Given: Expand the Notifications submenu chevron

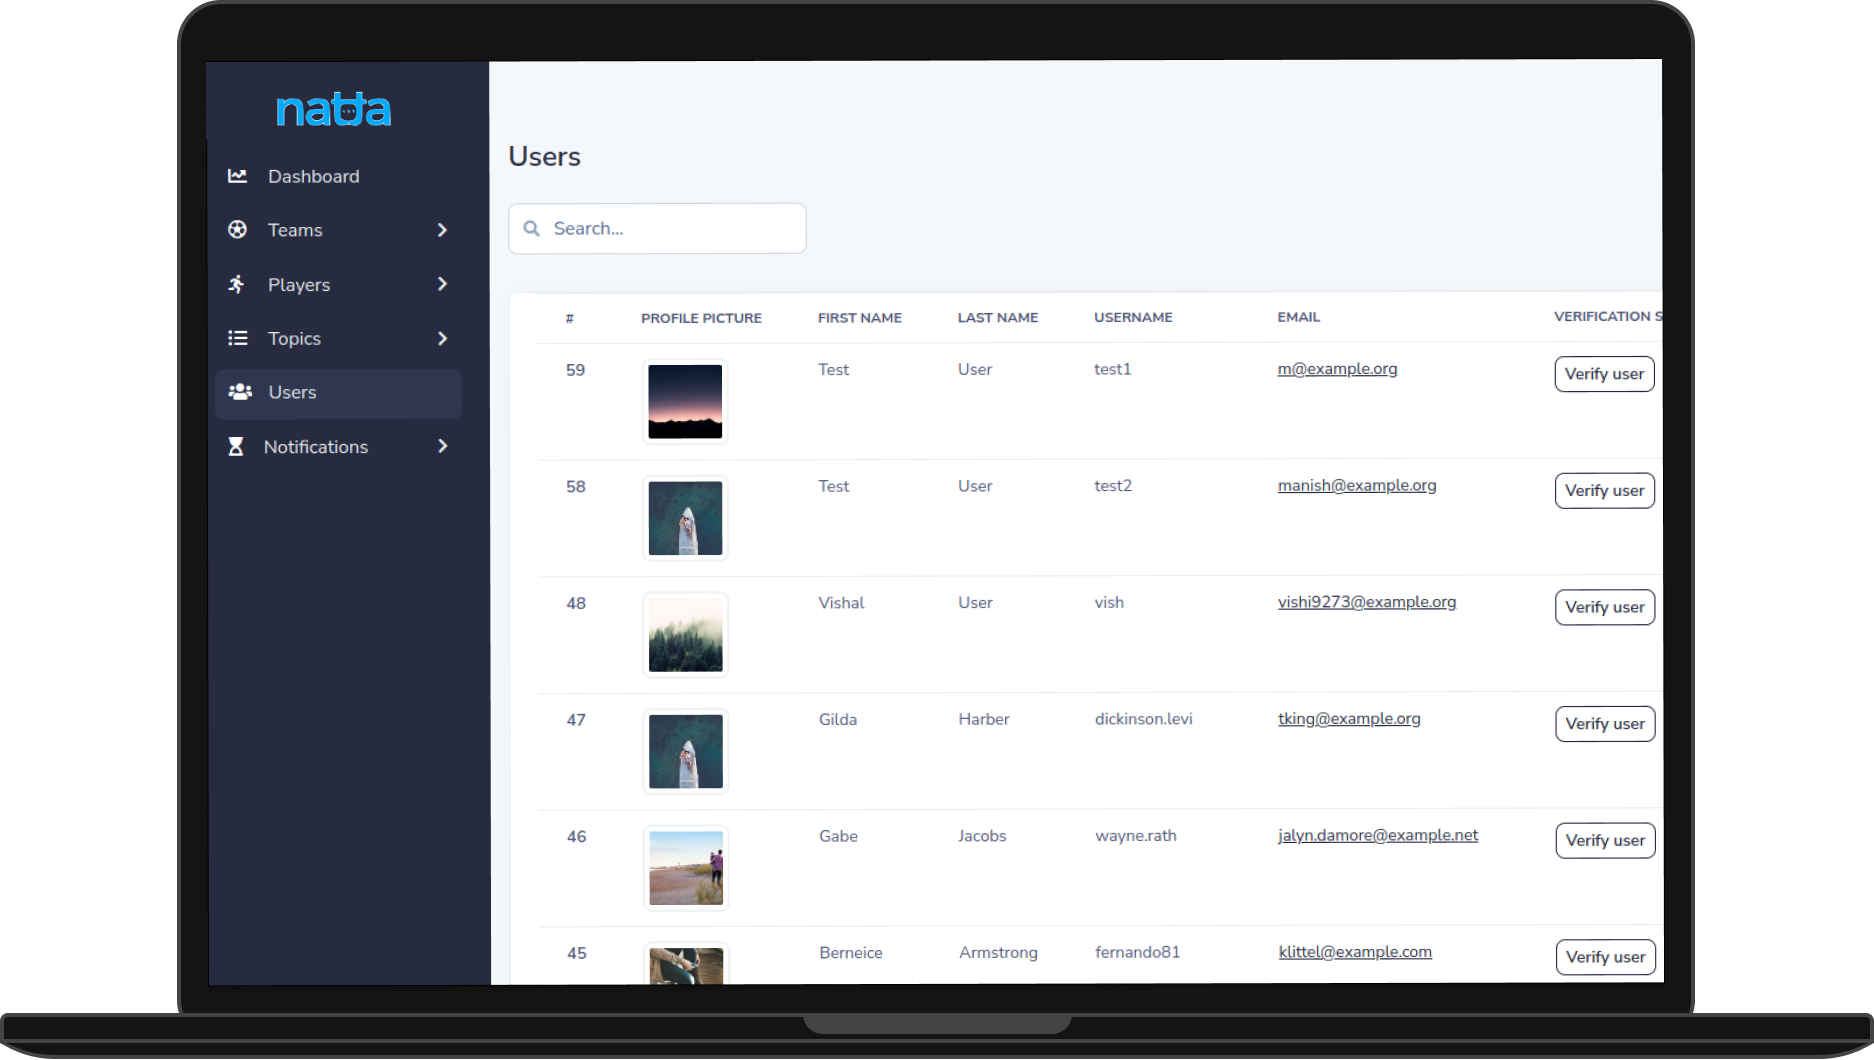Looking at the screenshot, I should click(x=442, y=447).
